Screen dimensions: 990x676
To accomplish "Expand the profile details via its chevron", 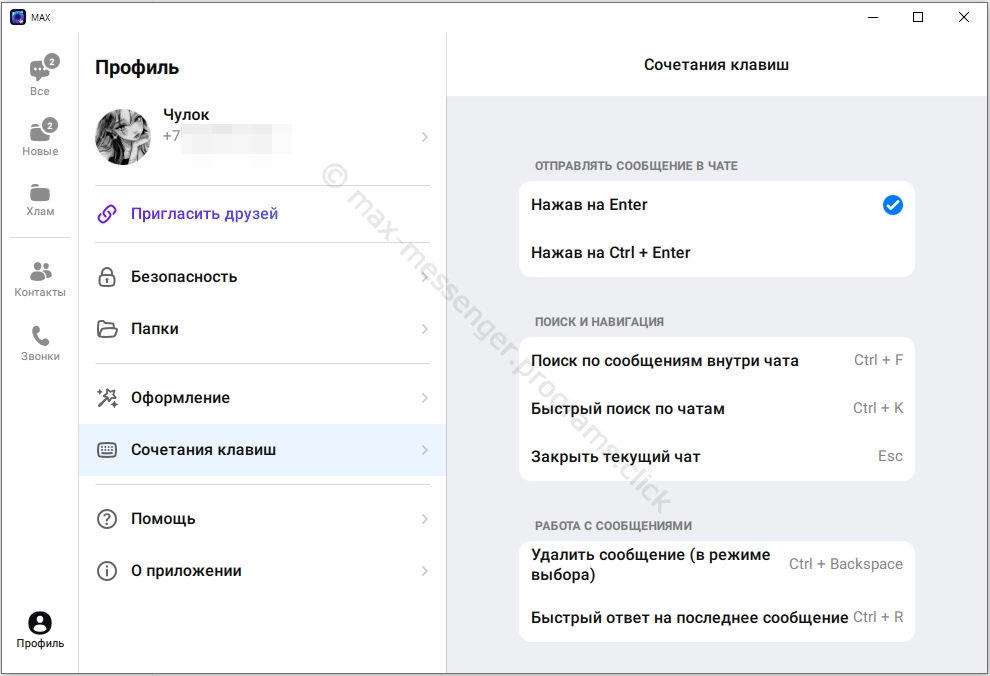I will point(424,137).
